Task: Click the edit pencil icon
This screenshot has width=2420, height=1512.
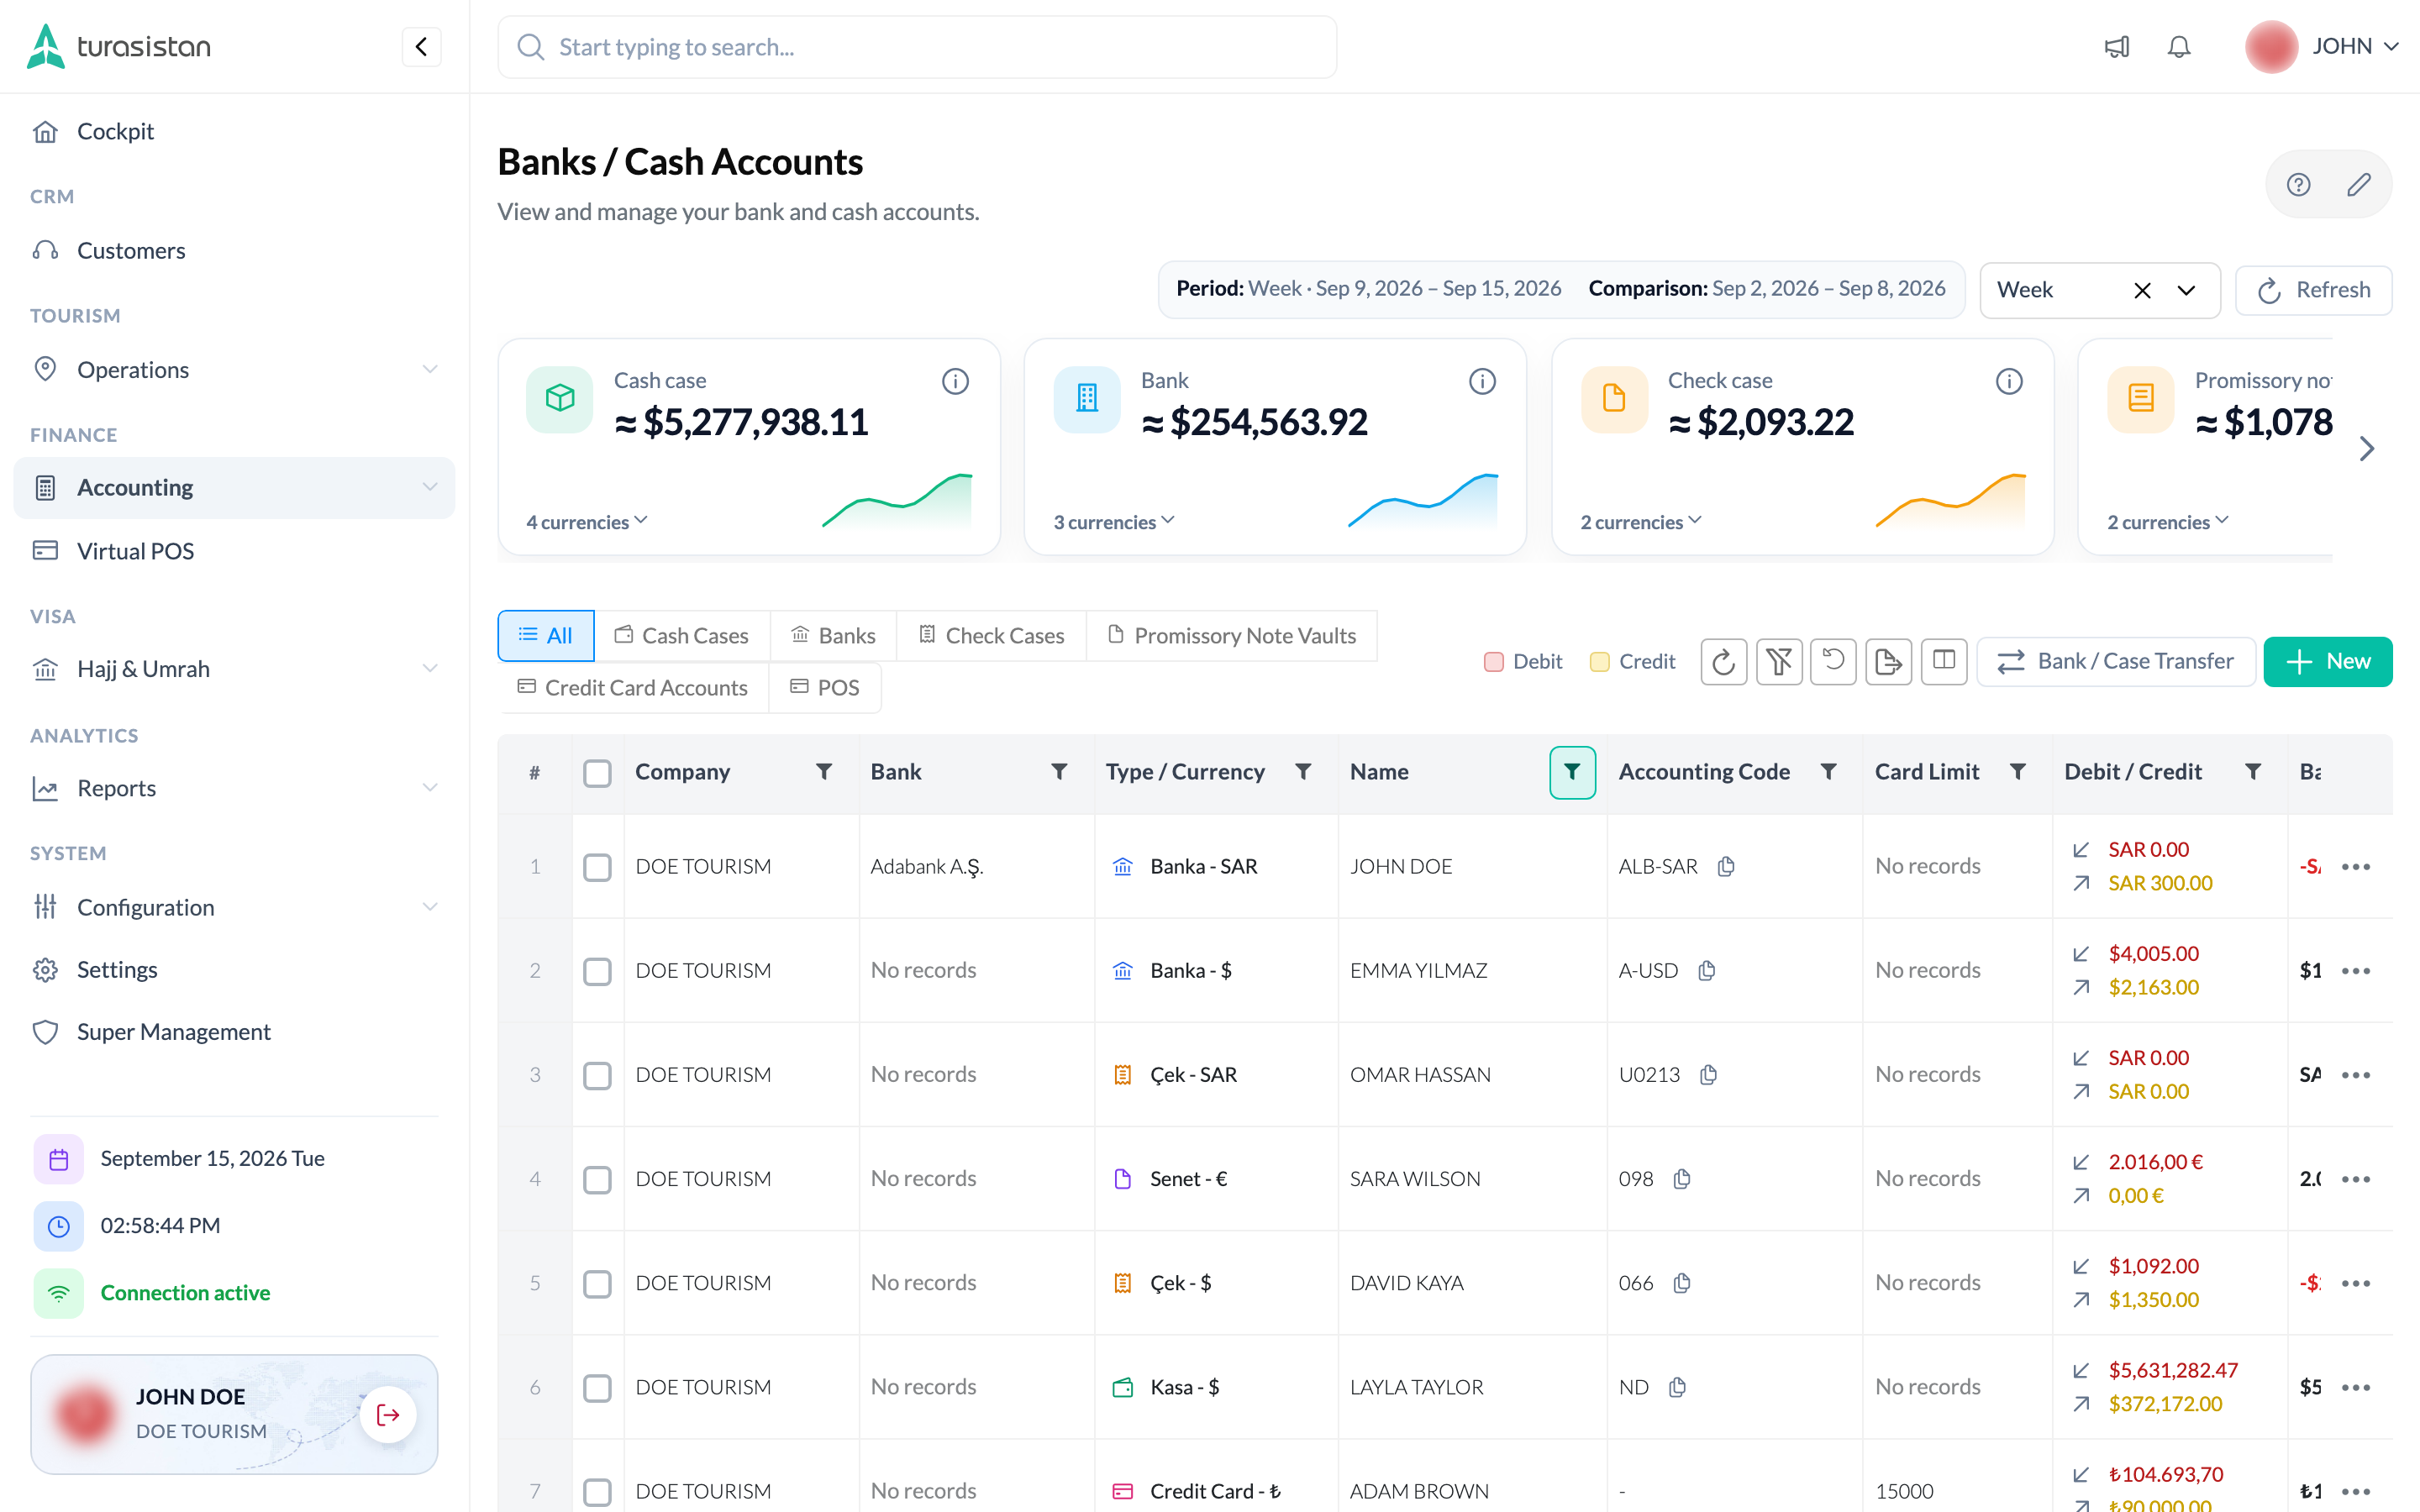Action: 2359,185
